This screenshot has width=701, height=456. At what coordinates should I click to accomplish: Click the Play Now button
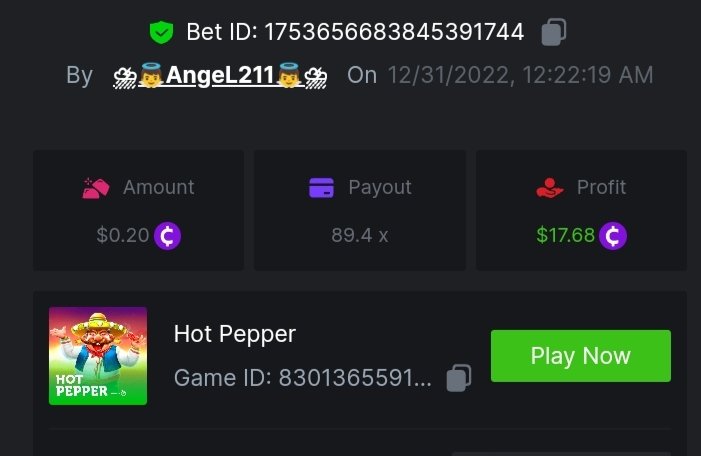(x=581, y=356)
